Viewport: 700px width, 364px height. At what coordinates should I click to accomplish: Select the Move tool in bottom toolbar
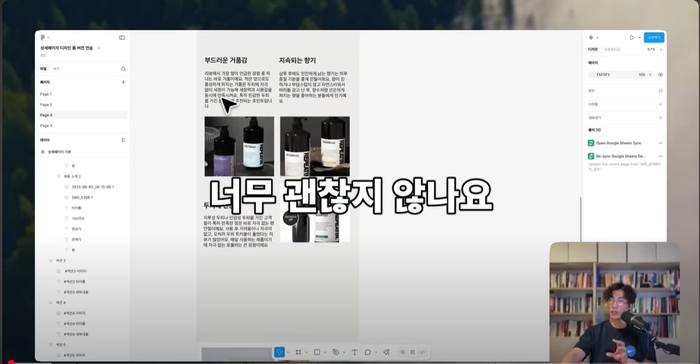click(279, 352)
